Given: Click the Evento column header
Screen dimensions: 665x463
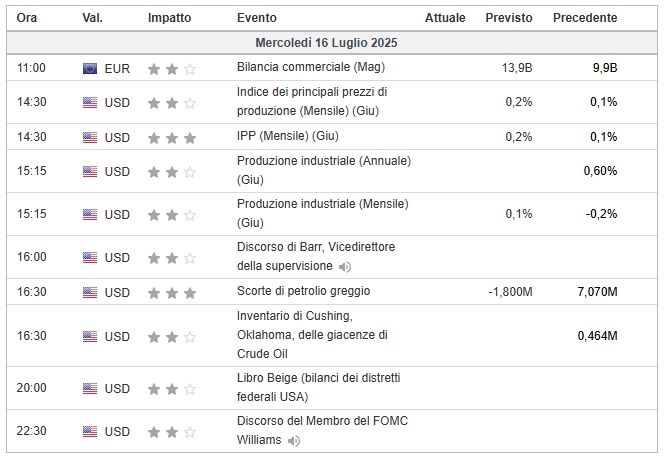Looking at the screenshot, I should pyautogui.click(x=257, y=18).
